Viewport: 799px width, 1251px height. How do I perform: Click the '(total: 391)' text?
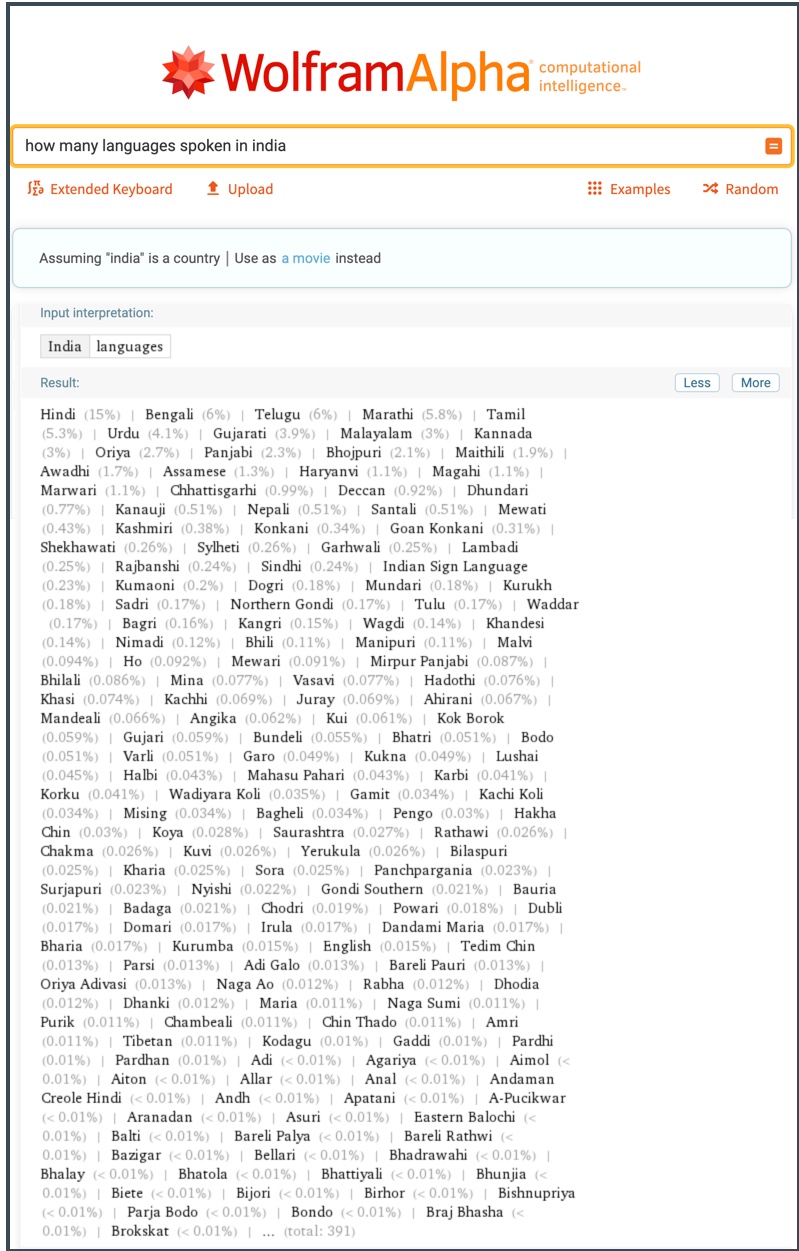tap(319, 1231)
